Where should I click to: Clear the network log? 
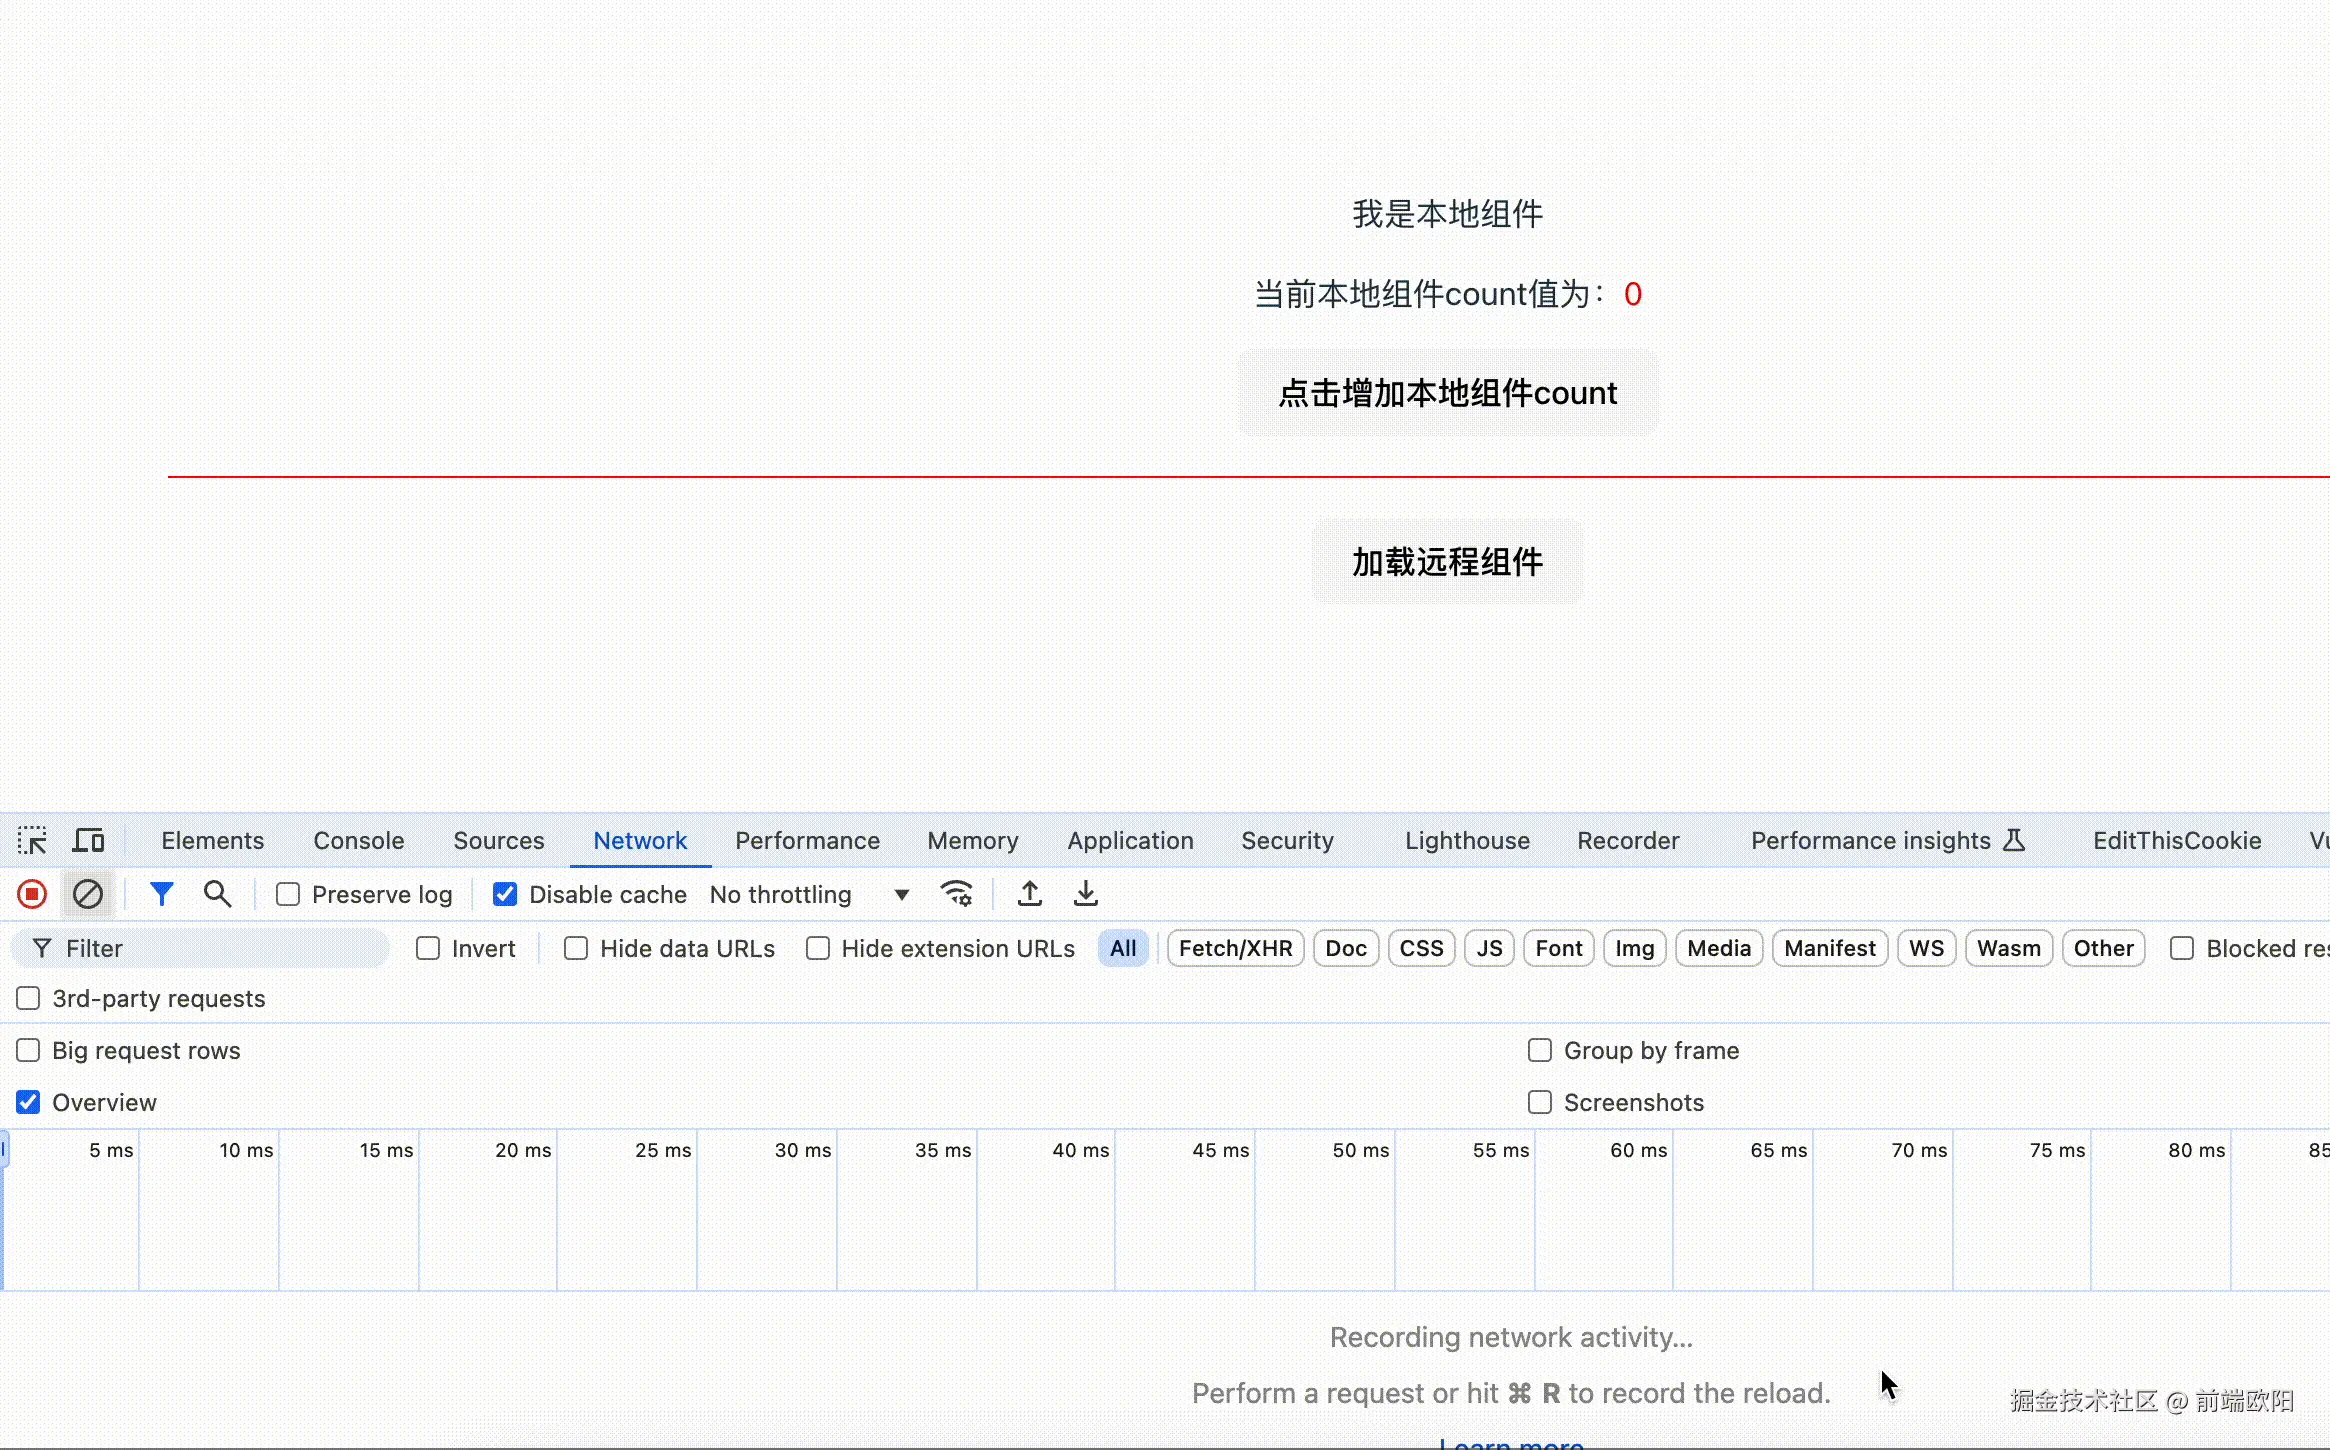click(88, 894)
